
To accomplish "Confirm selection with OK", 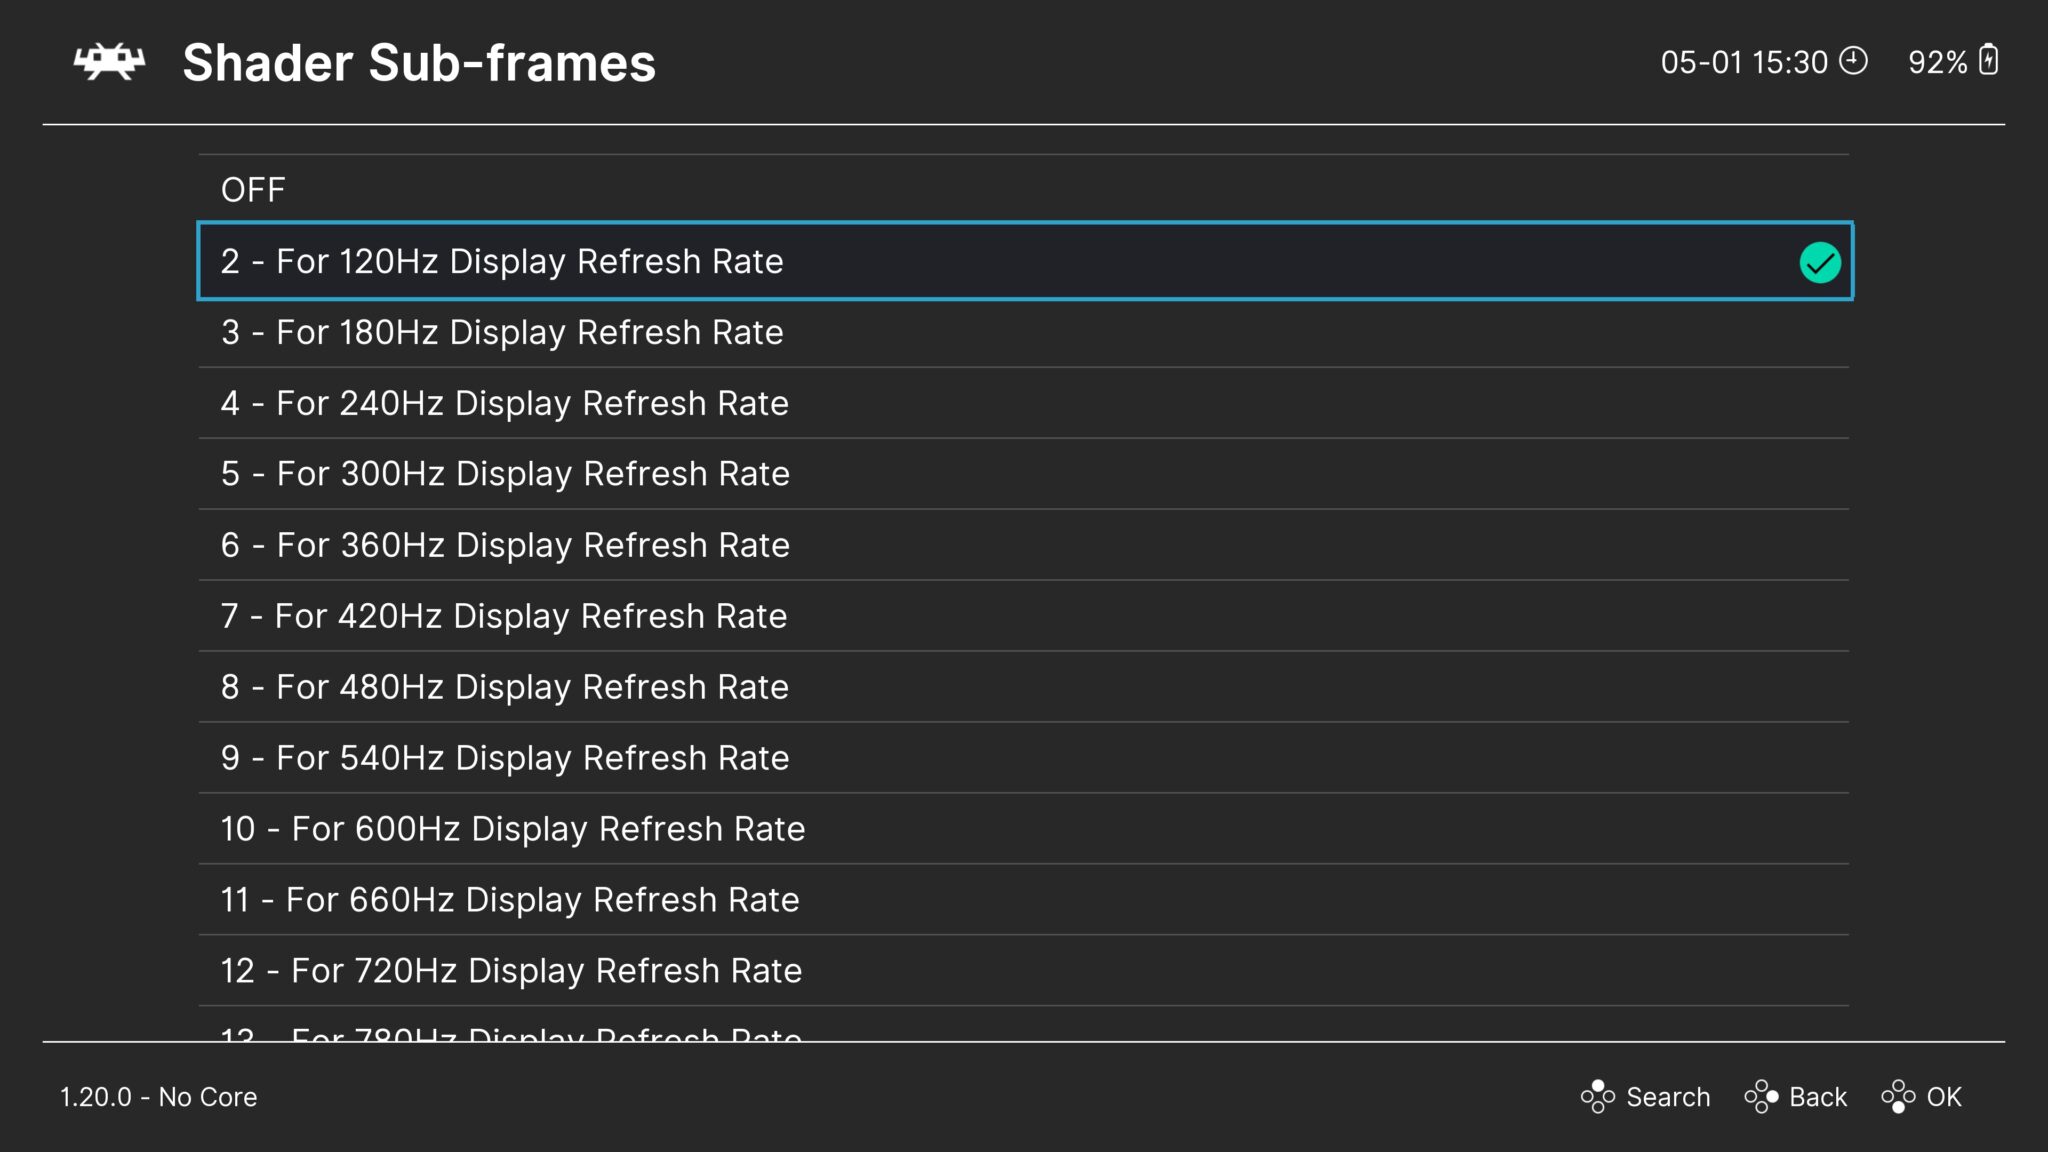I will [x=1946, y=1096].
